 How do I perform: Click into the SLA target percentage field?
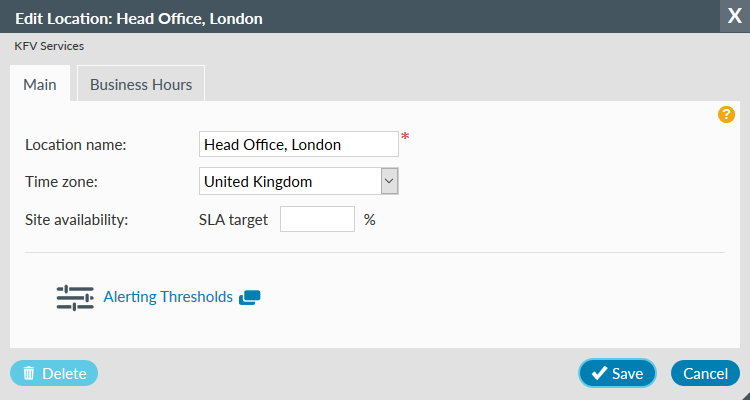click(317, 219)
